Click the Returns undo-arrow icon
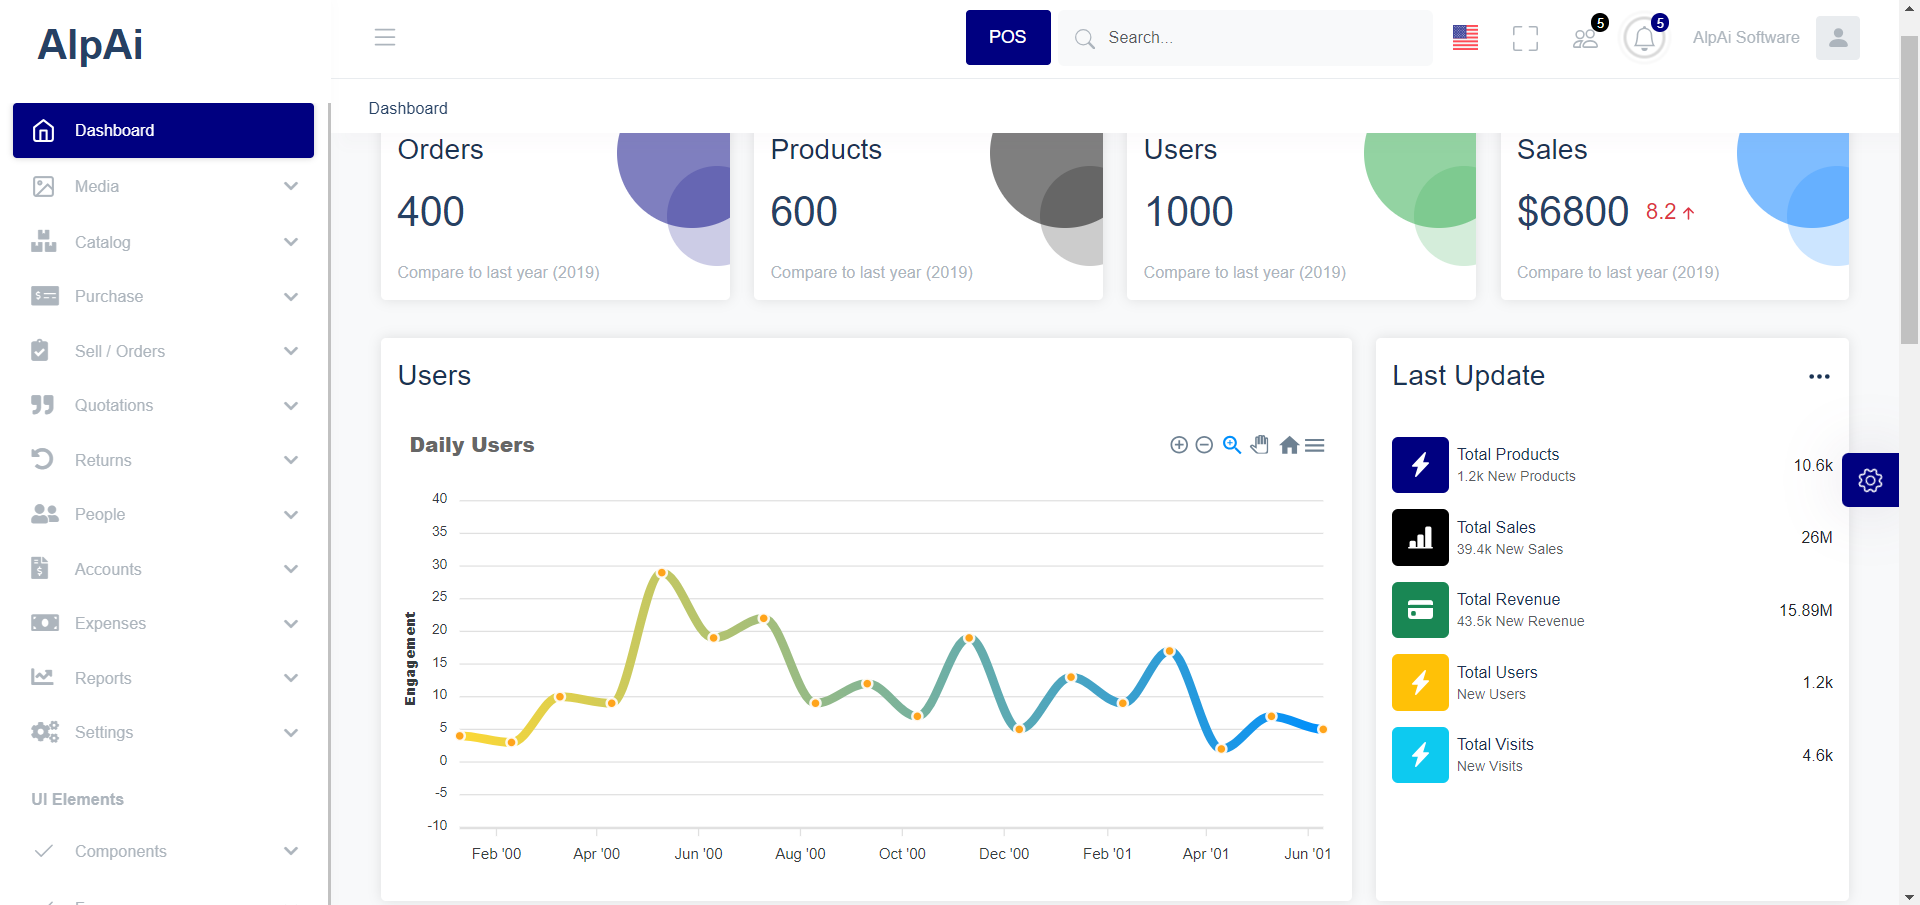The image size is (1920, 905). point(43,459)
